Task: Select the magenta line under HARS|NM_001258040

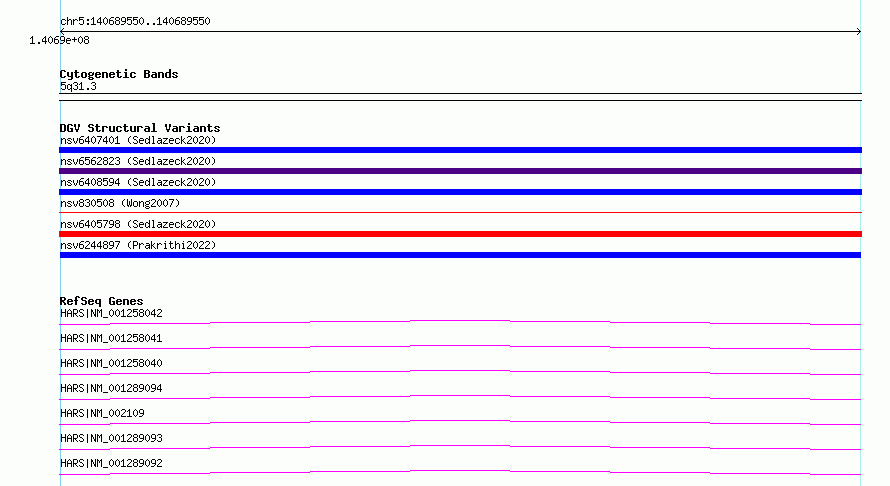Action: 460,372
